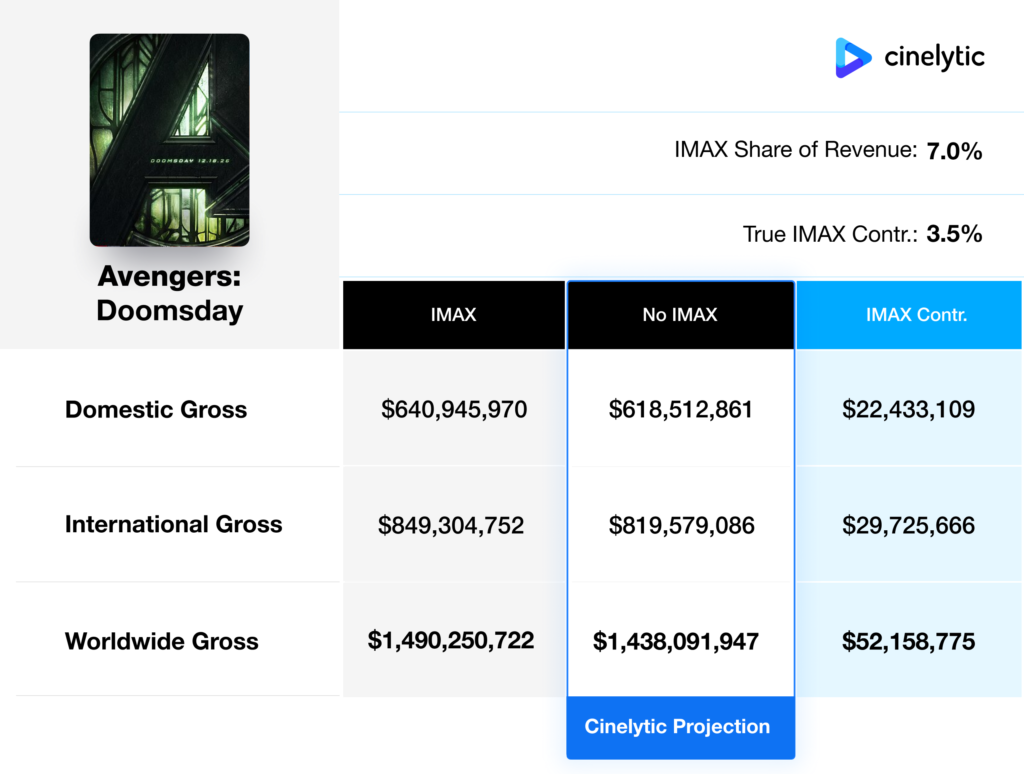Click the True IMAX Contr. 3.5% value

click(954, 235)
